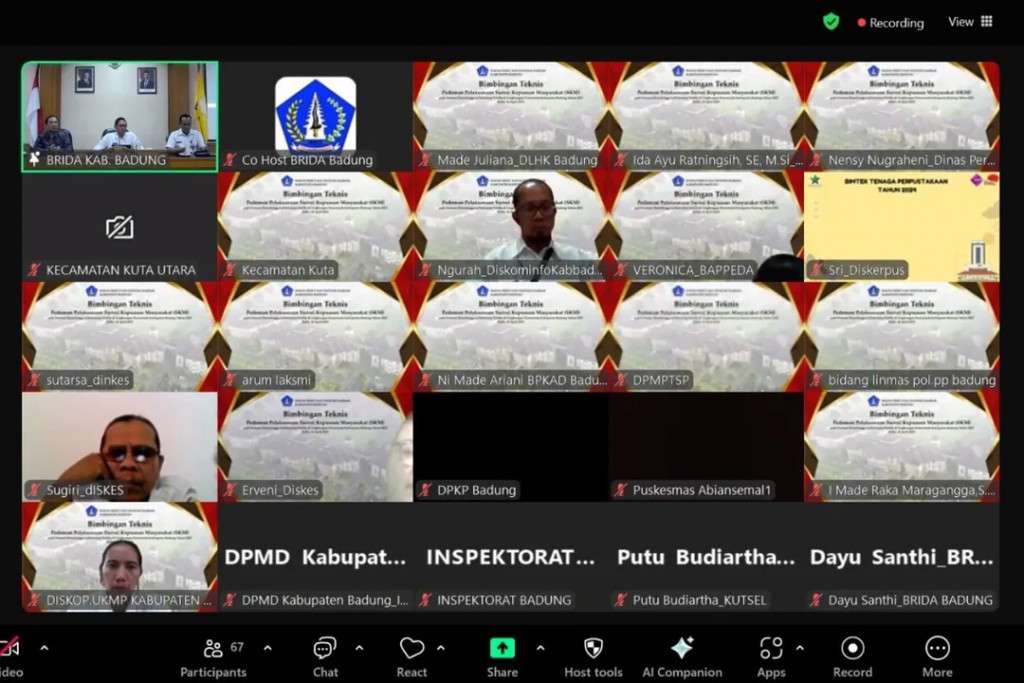Expand the Share options chevron
This screenshot has height=683, width=1024.
[x=540, y=648]
